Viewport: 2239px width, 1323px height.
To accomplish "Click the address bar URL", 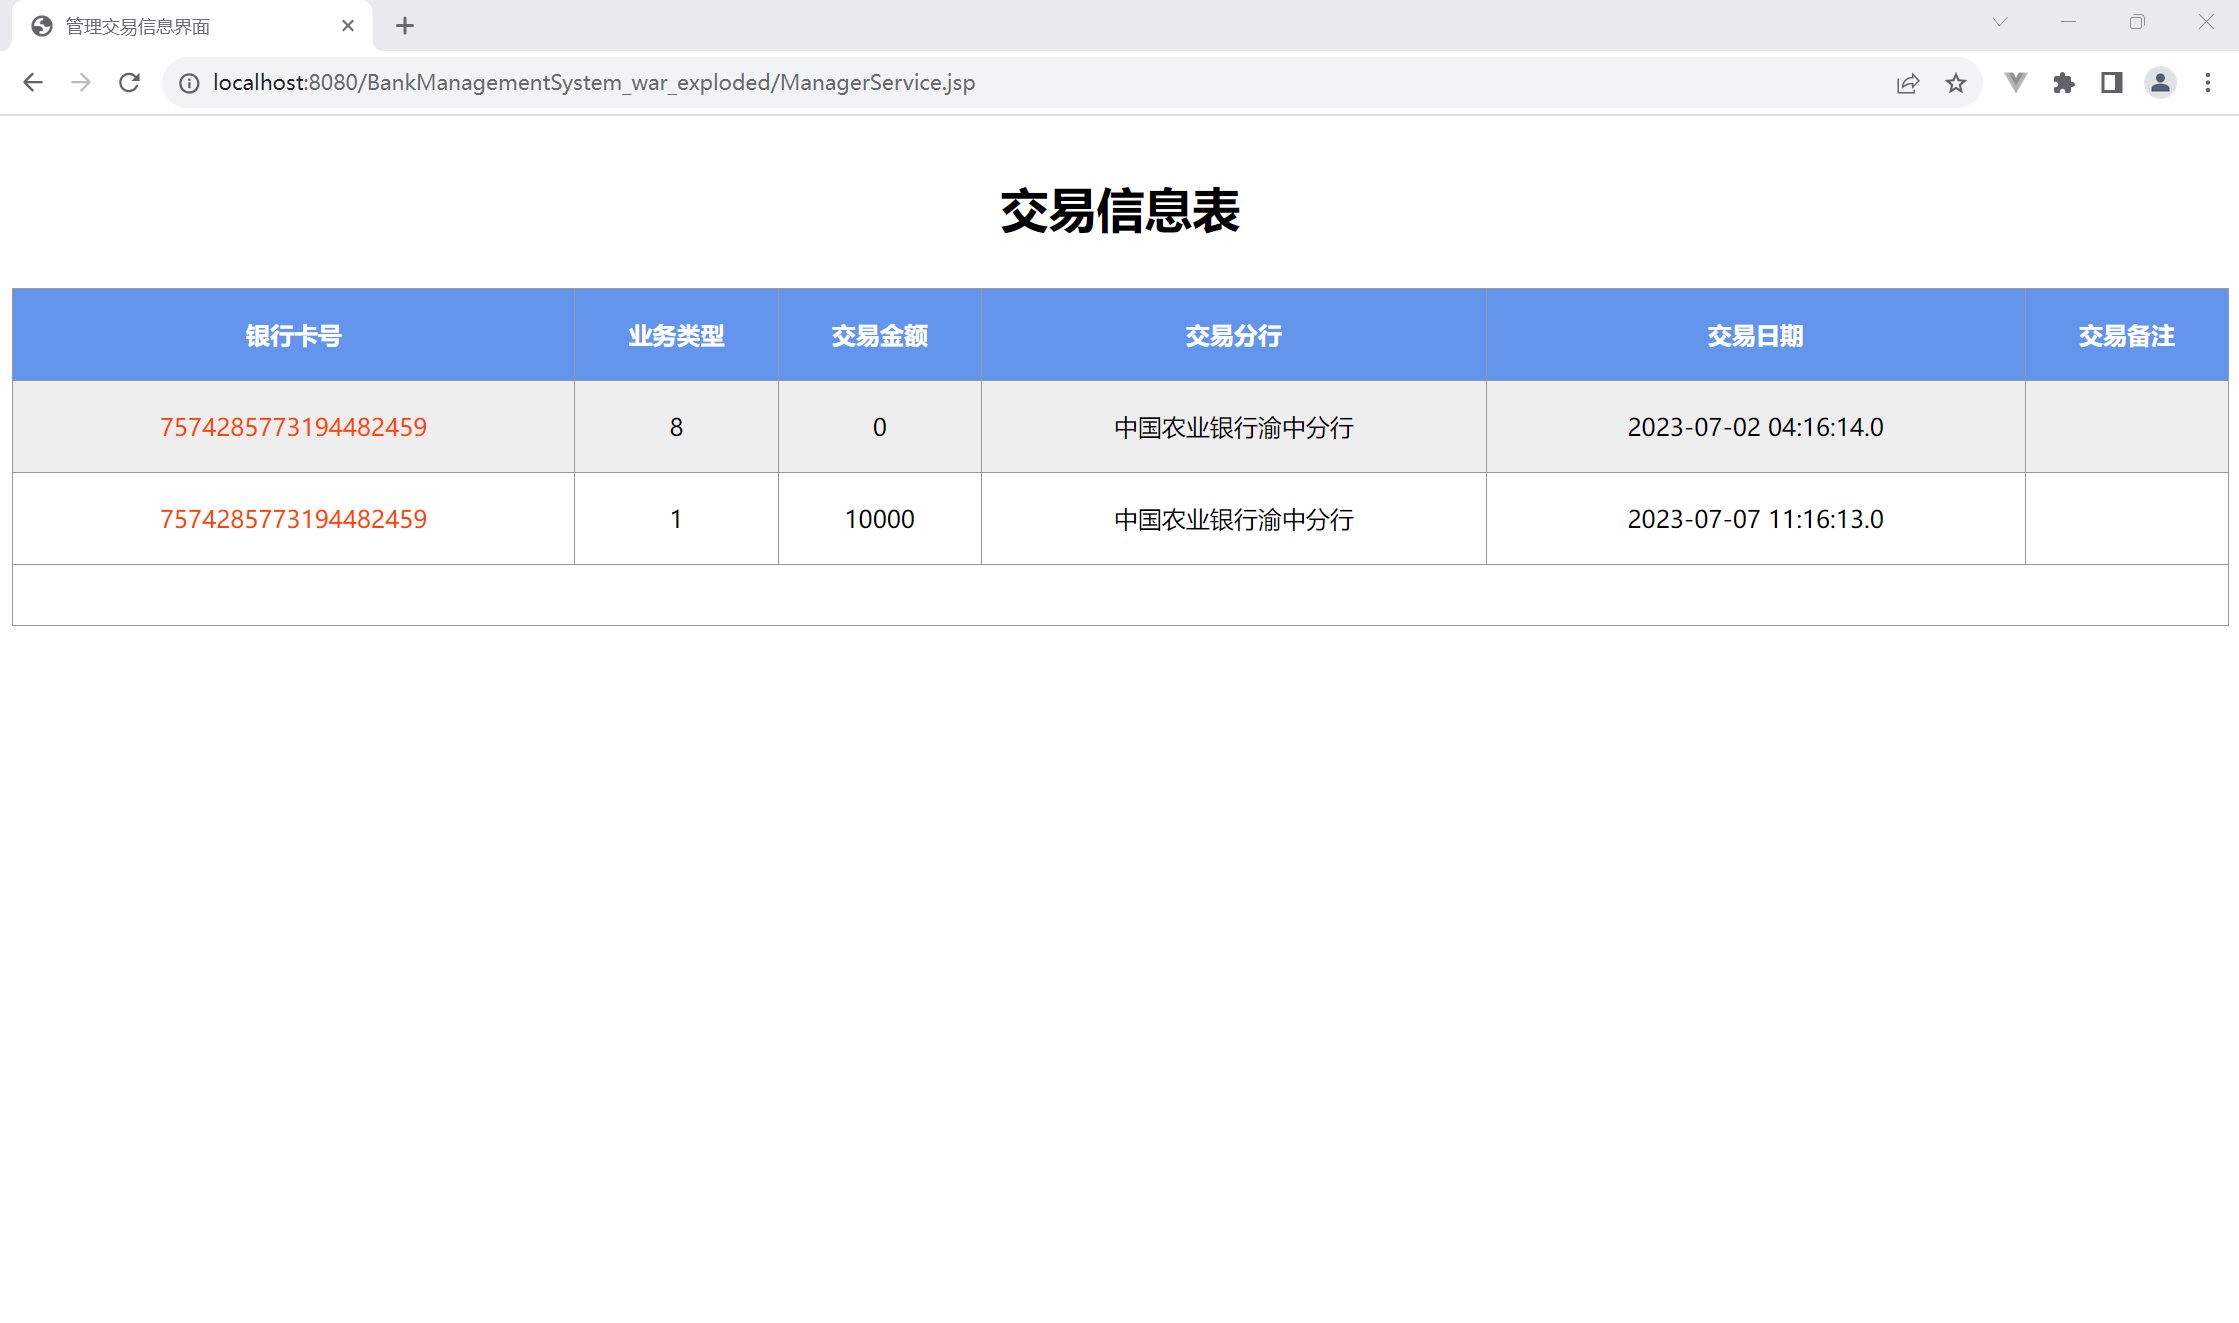I will tap(593, 83).
